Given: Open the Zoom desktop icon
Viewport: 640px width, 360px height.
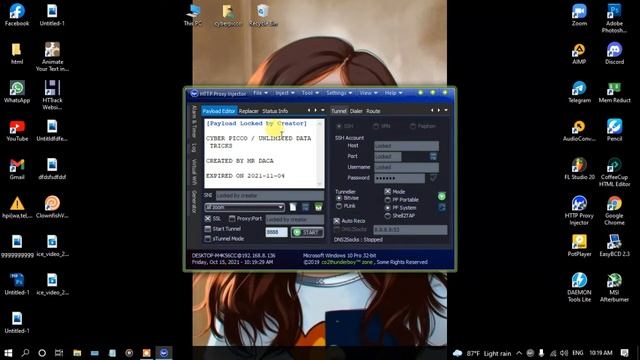Looking at the screenshot, I should pyautogui.click(x=579, y=15).
